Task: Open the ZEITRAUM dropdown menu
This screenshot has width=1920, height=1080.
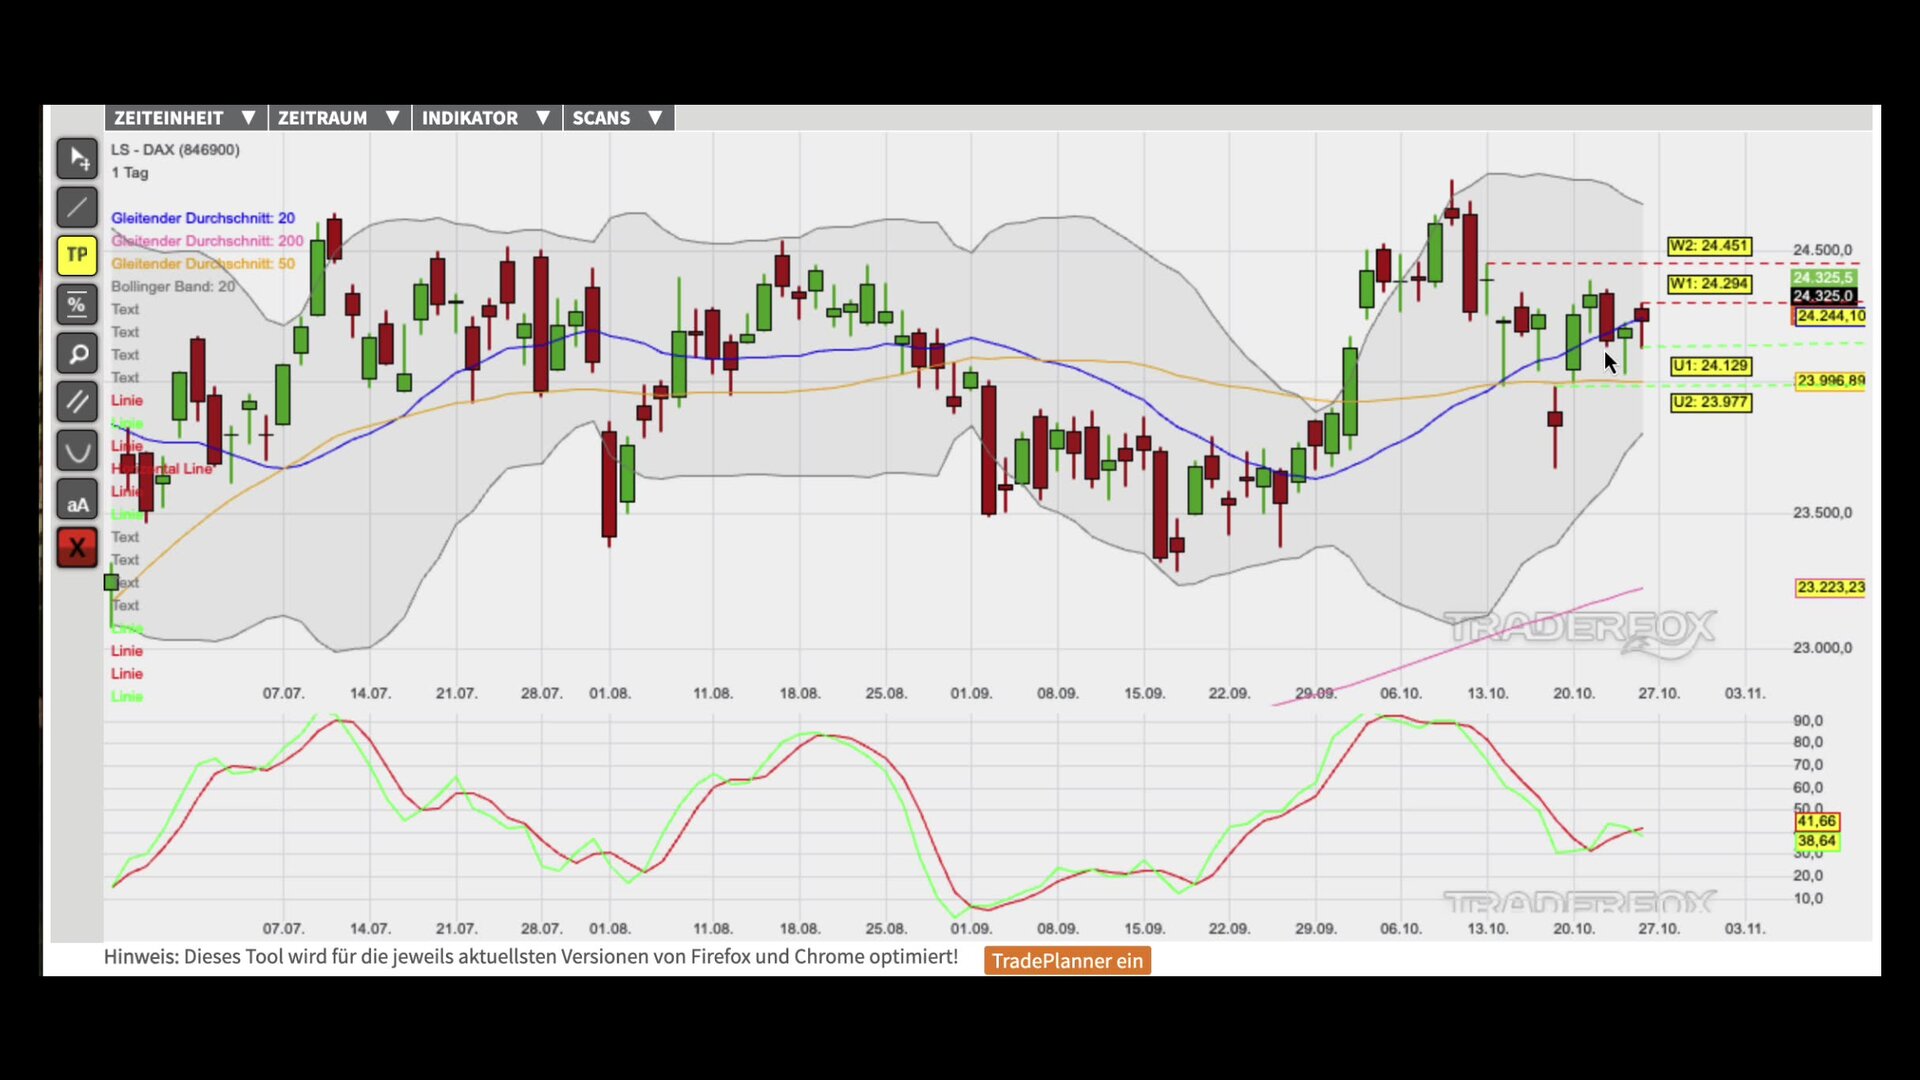Action: (339, 118)
